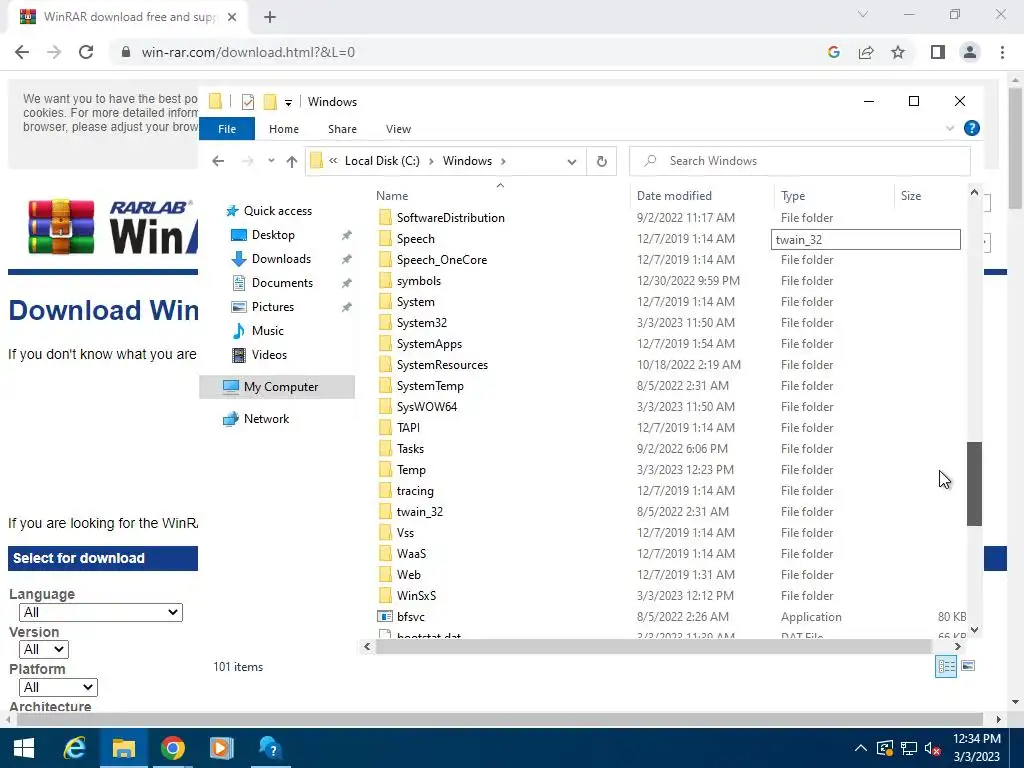The image size is (1024, 768).
Task: Select the Temp folder
Action: coord(411,470)
